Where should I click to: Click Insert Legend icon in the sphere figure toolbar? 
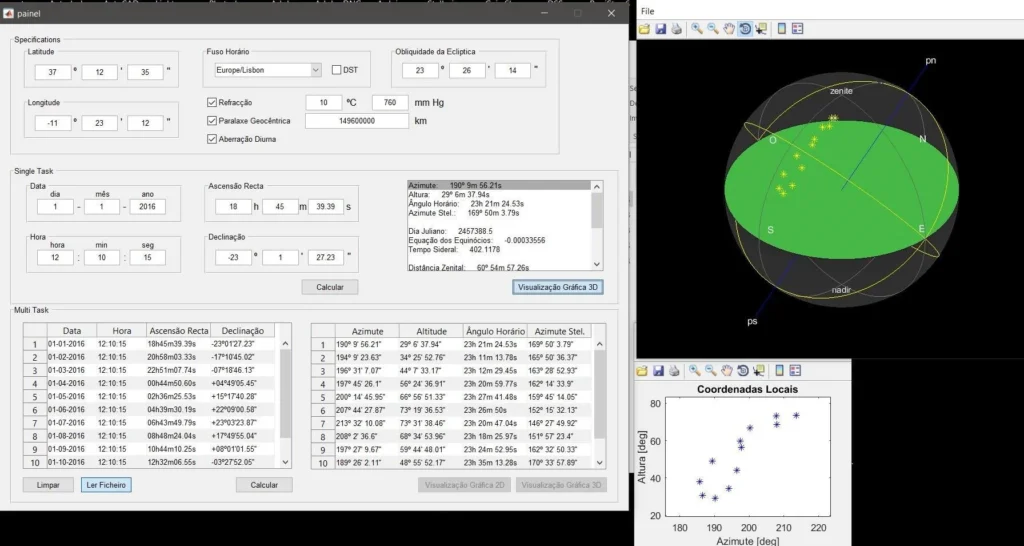click(797, 29)
